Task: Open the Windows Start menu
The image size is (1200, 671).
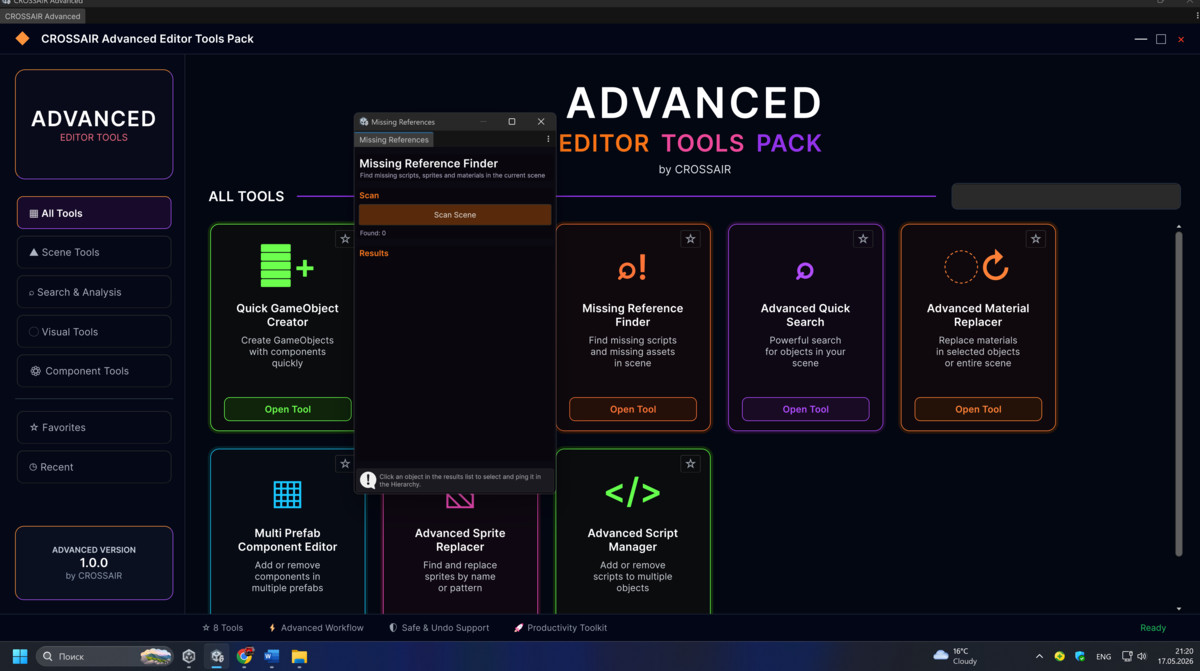Action: point(19,656)
